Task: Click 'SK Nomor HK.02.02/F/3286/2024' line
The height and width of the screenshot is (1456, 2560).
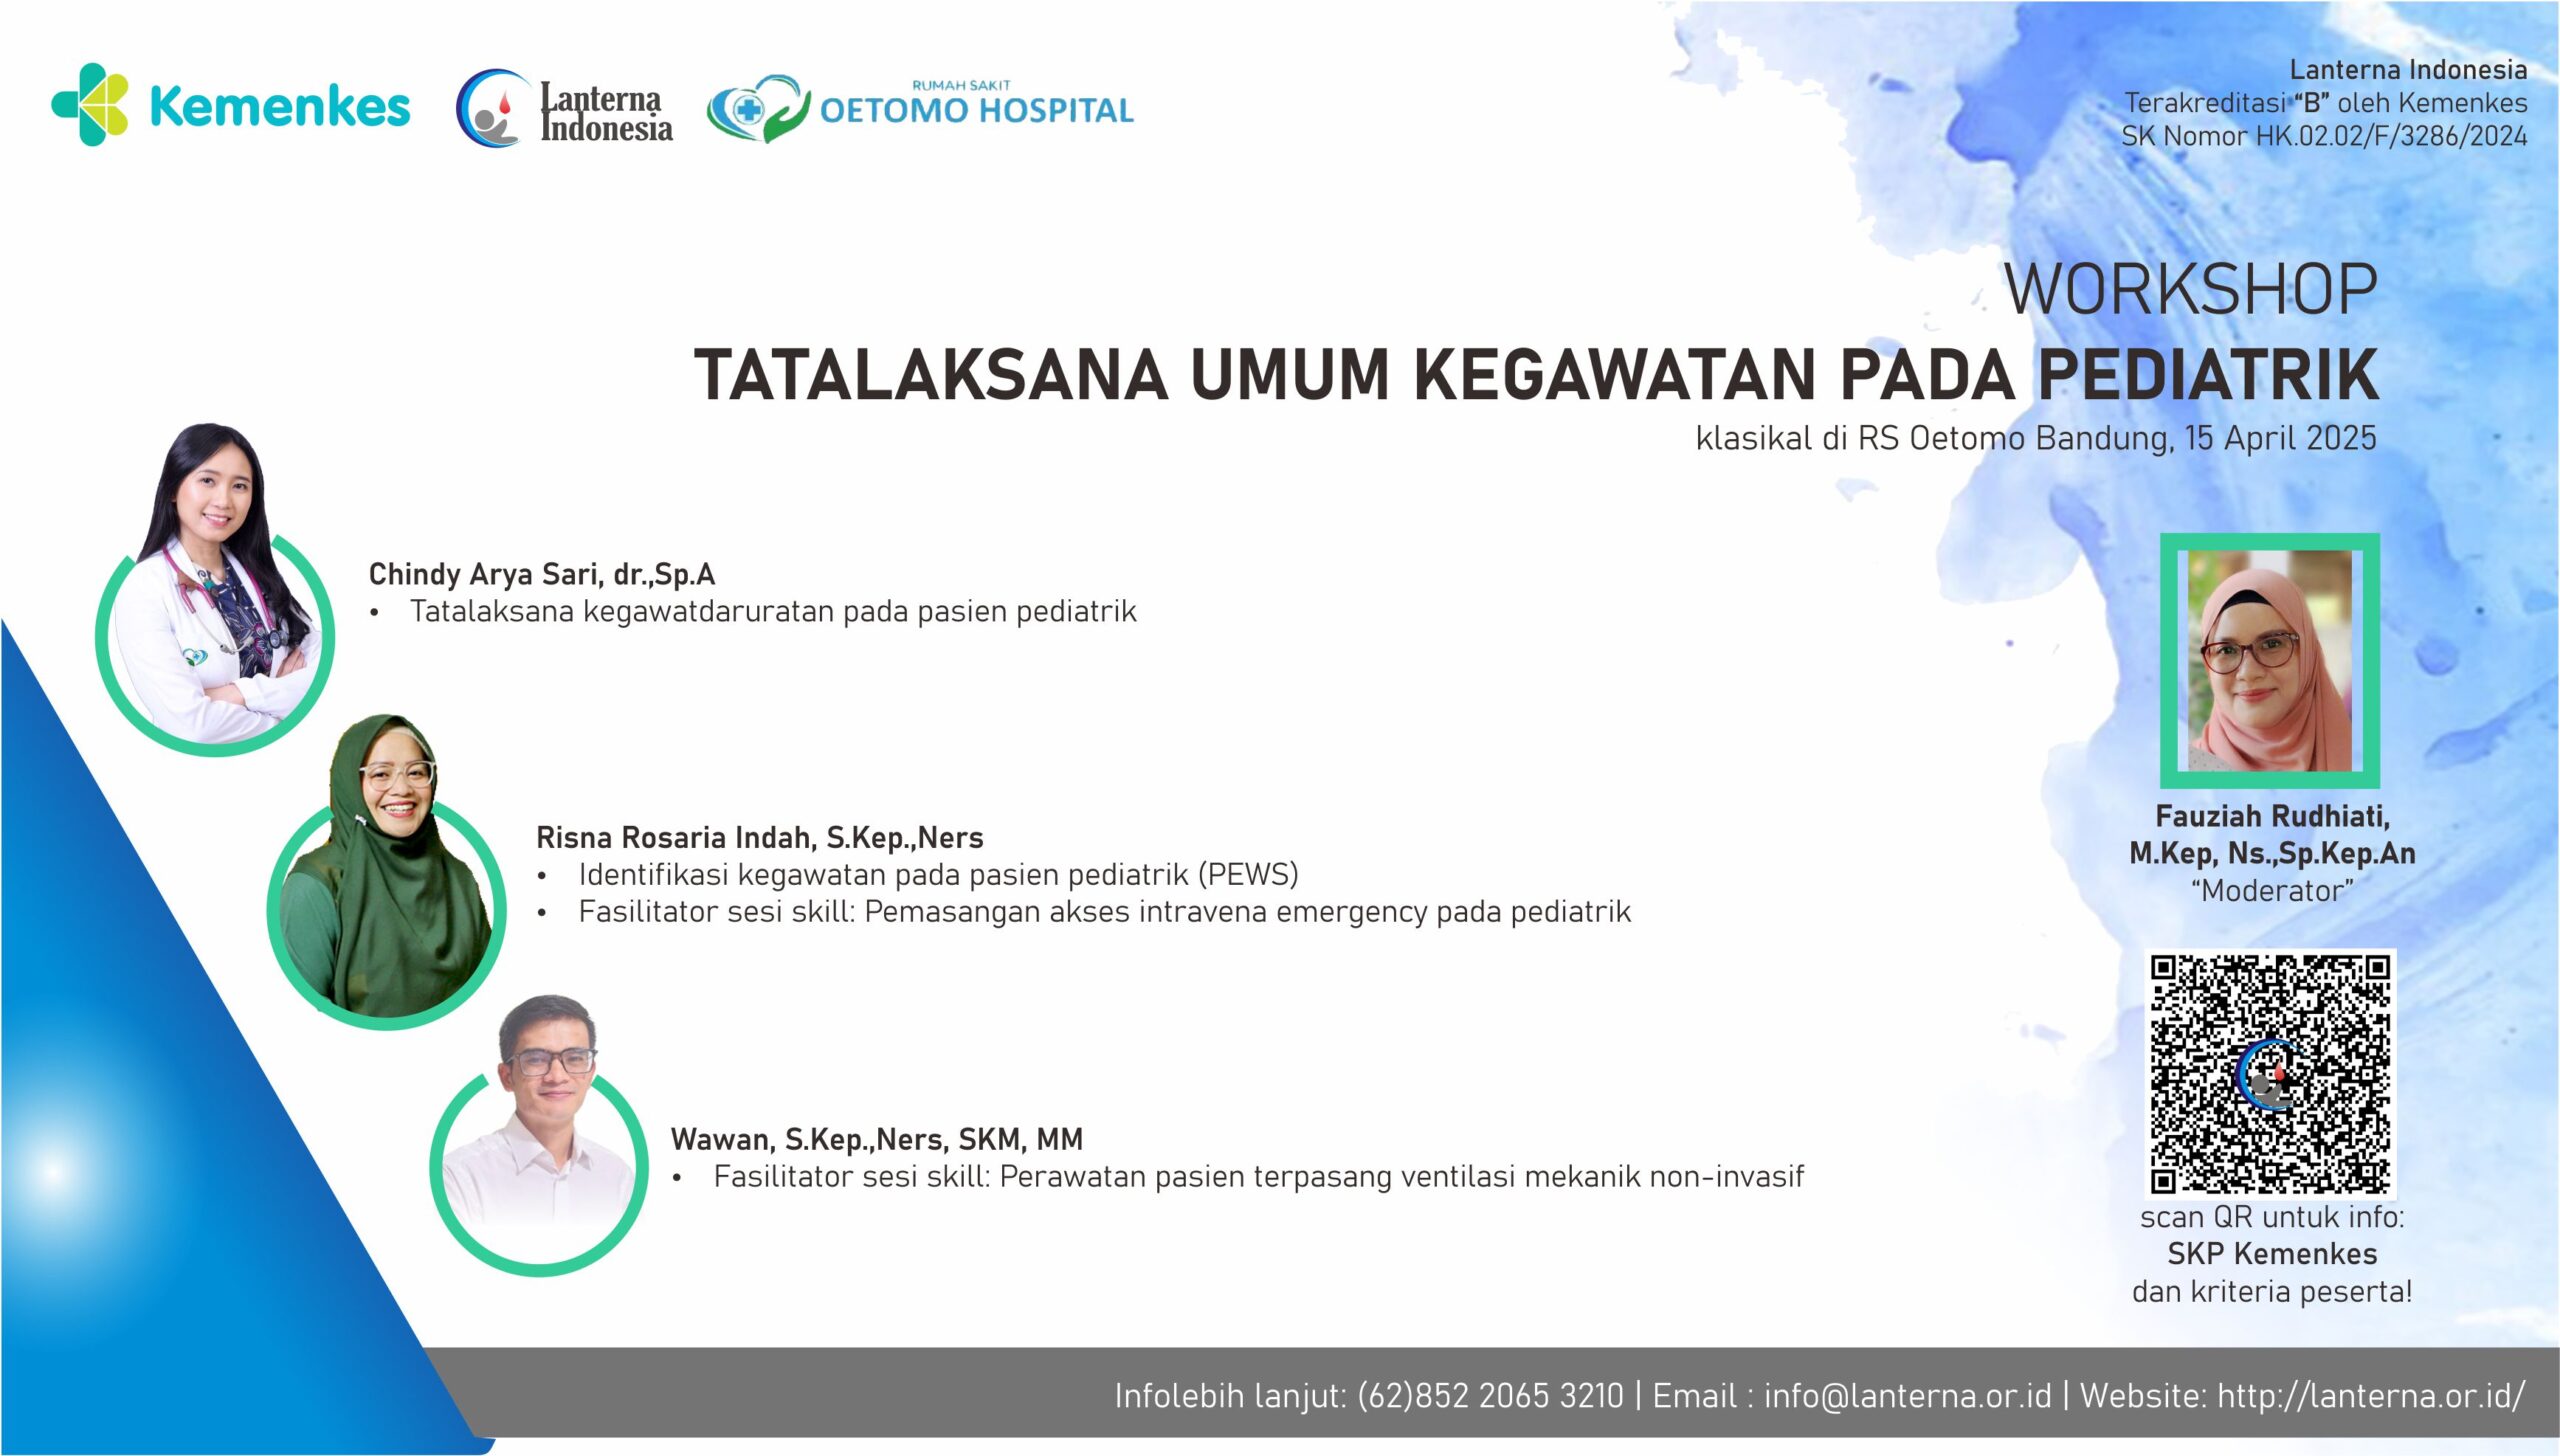Action: click(x=2324, y=136)
